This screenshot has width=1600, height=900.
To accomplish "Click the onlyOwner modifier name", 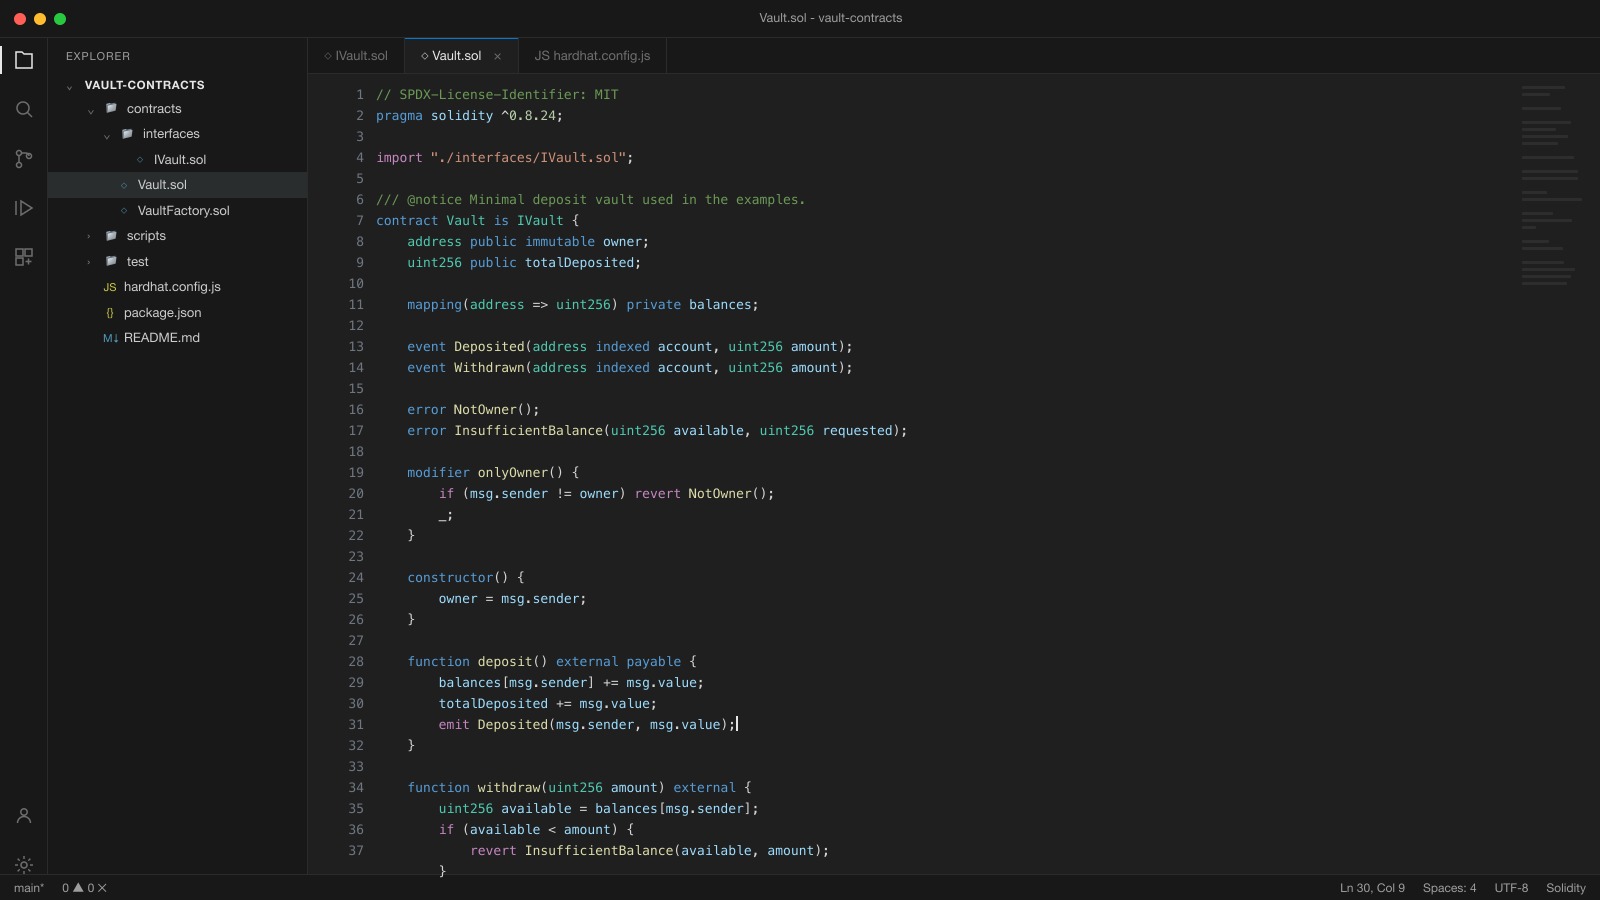I will pyautogui.click(x=512, y=472).
